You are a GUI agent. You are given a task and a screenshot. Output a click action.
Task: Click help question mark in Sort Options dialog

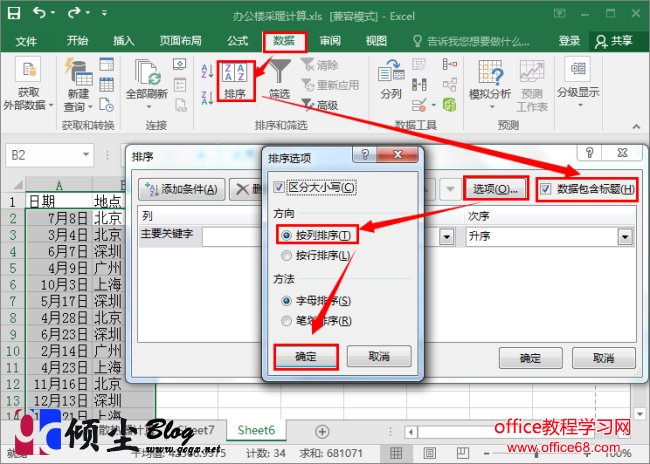365,155
